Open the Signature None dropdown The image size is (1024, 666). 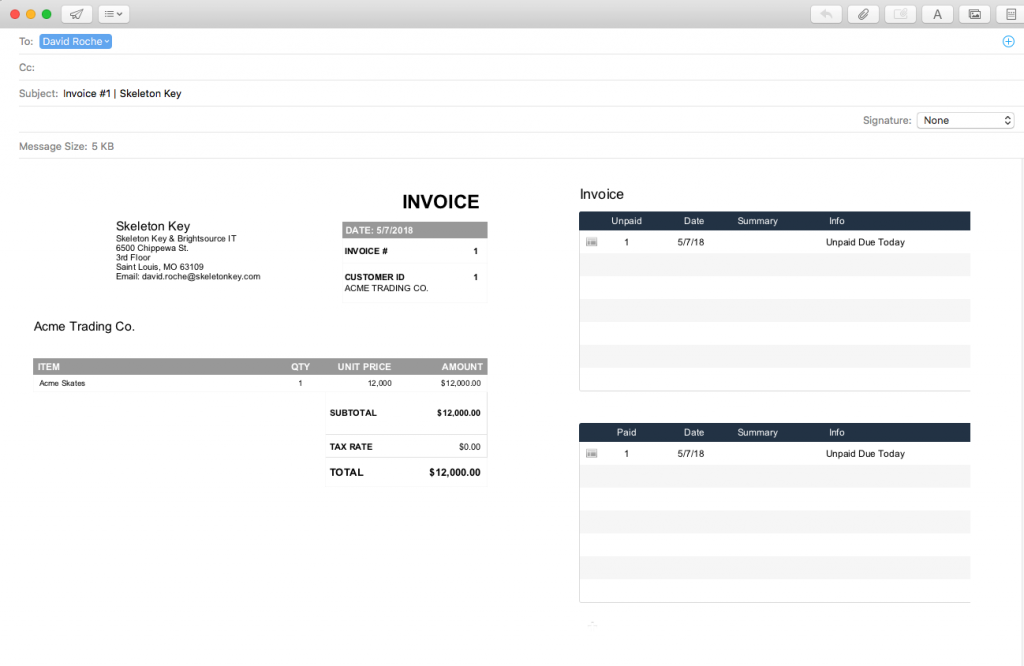966,120
